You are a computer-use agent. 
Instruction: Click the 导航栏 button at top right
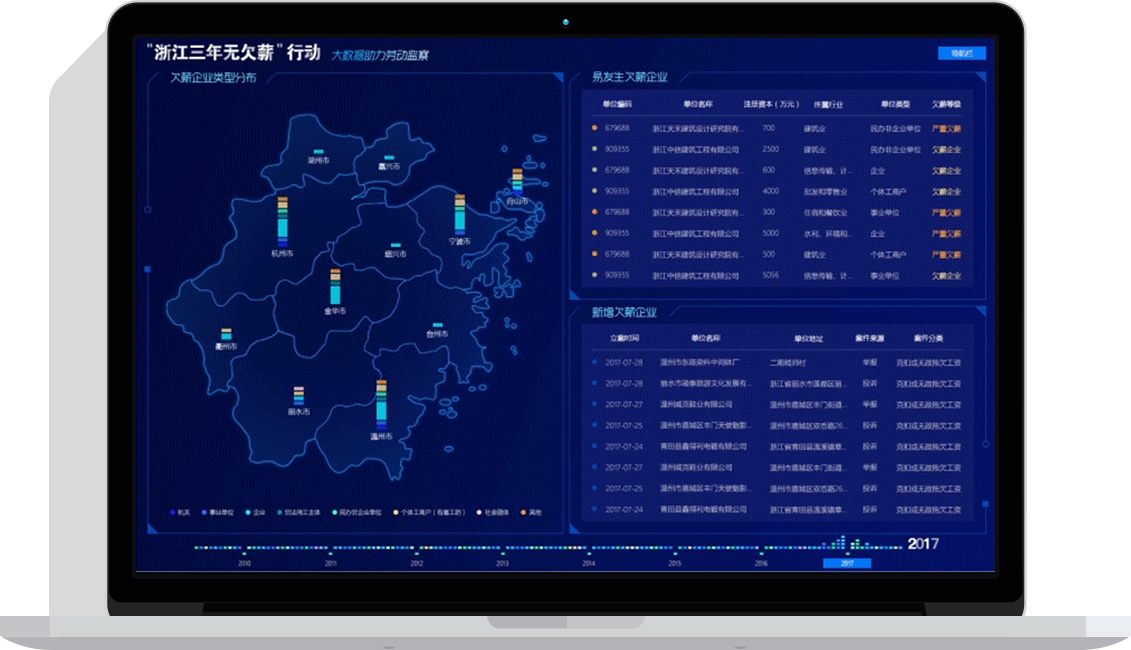coord(961,53)
